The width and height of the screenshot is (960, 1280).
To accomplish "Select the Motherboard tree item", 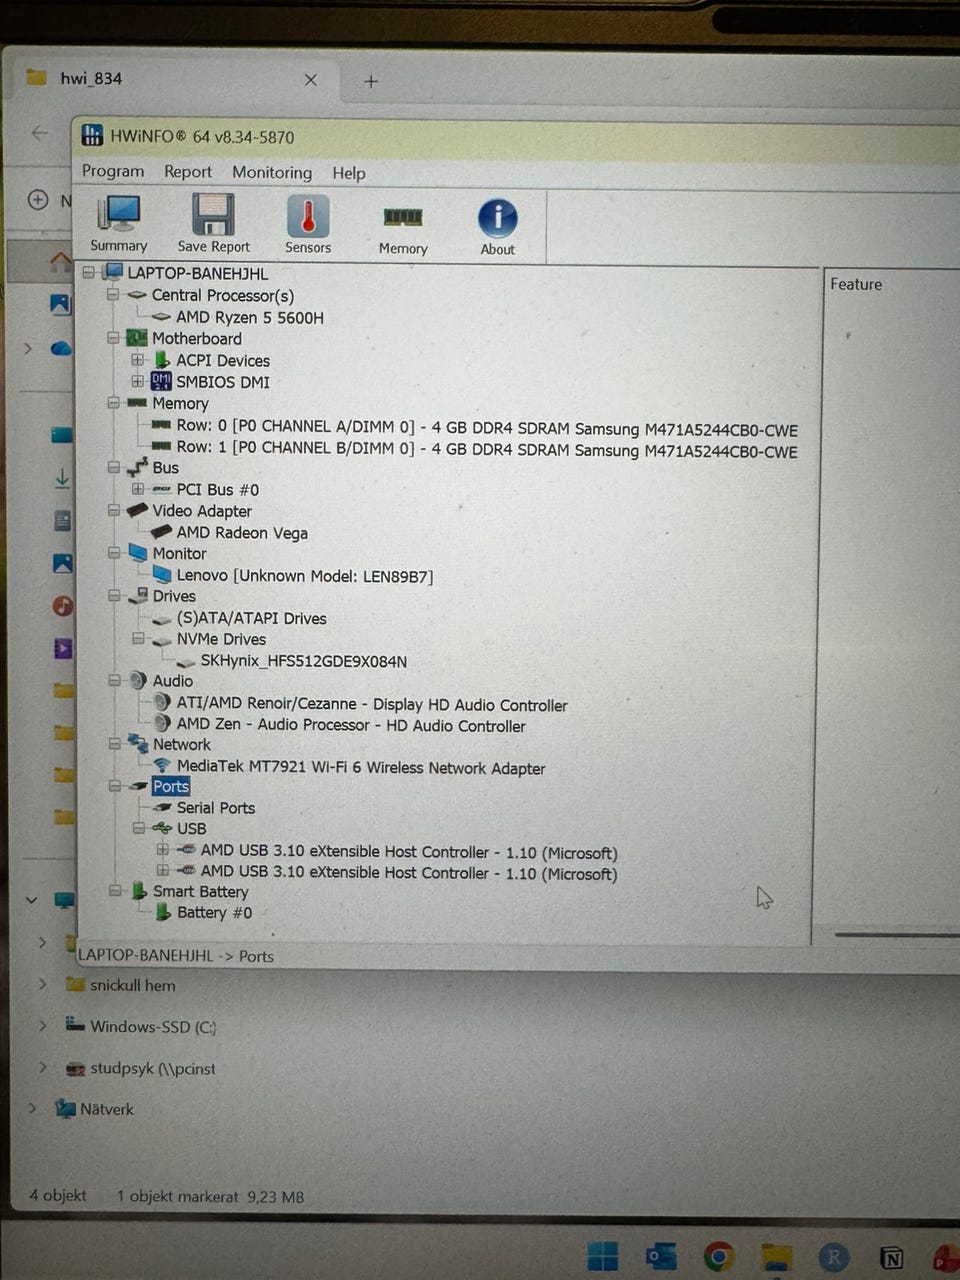I will click(x=197, y=339).
